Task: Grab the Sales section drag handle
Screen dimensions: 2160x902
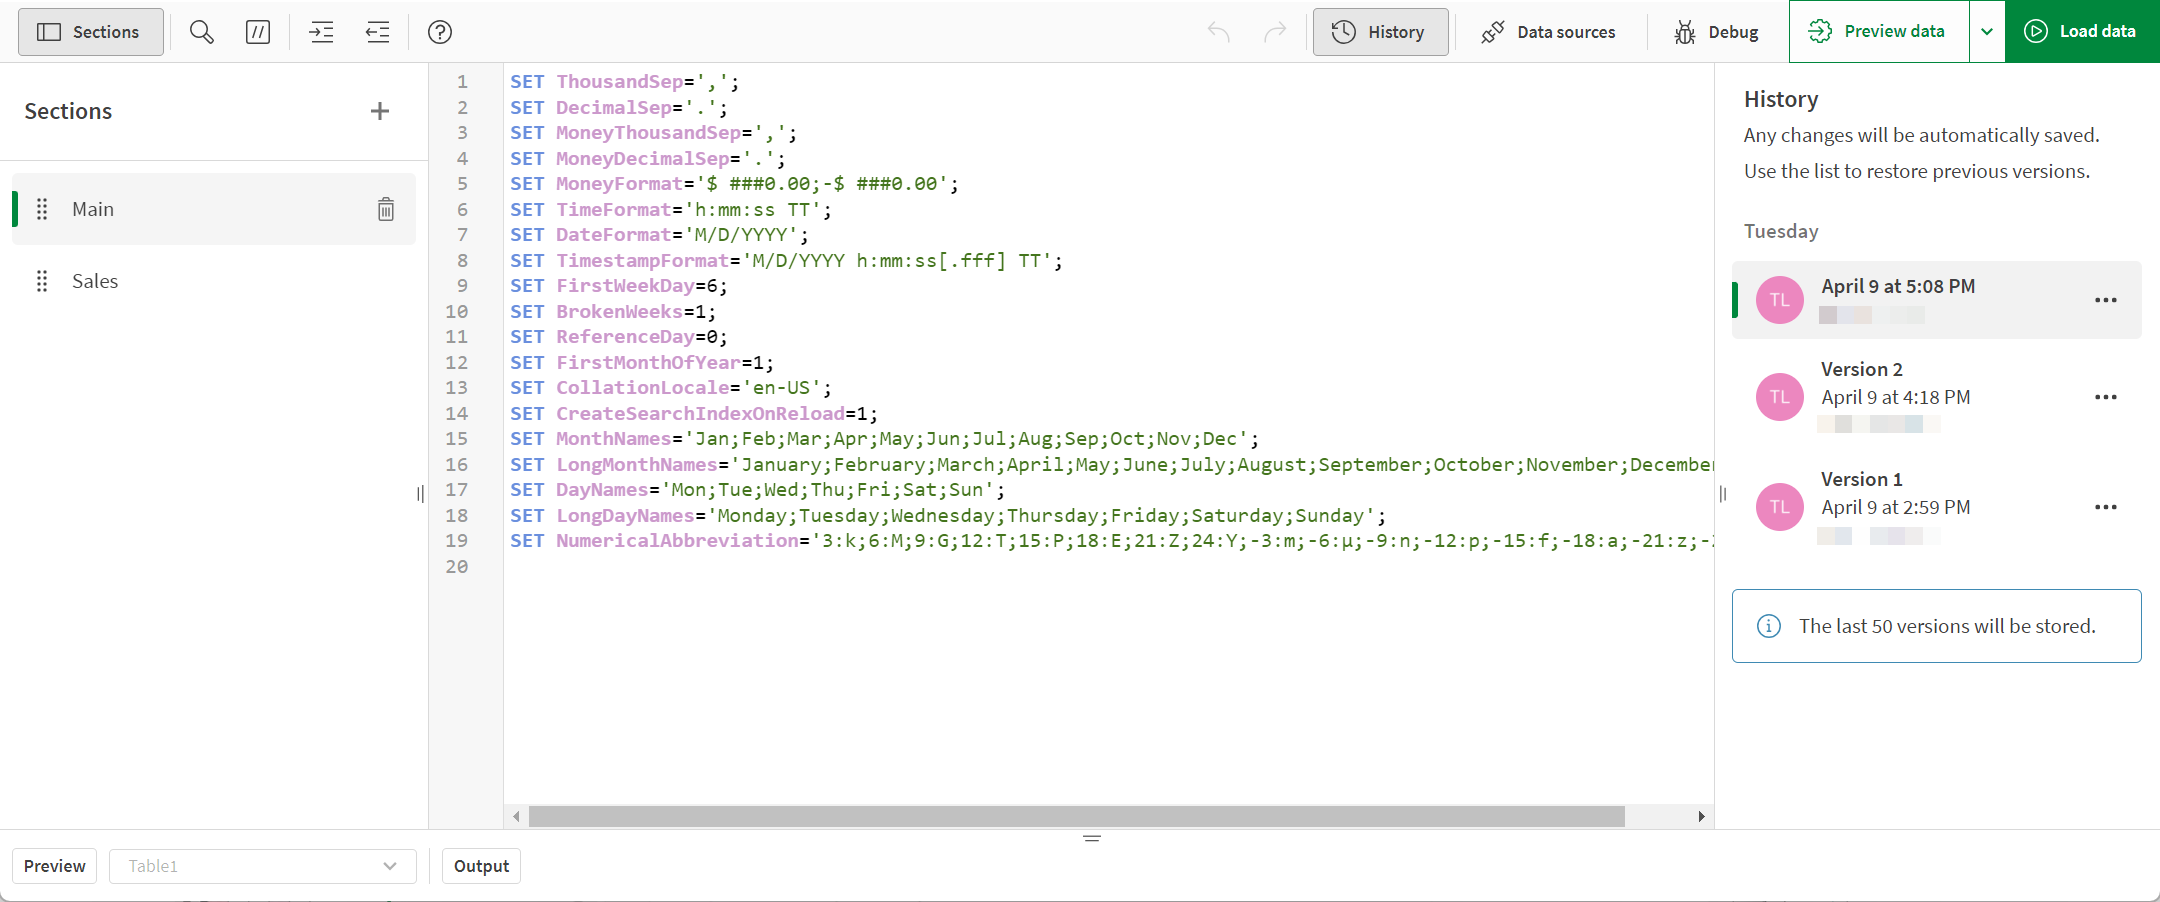Action: coord(42,281)
